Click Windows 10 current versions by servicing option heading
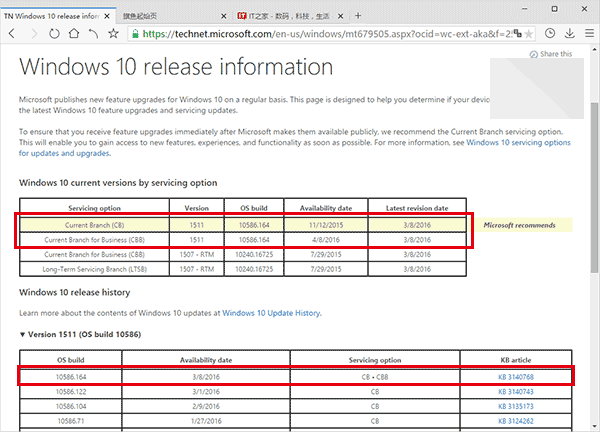 point(118,183)
